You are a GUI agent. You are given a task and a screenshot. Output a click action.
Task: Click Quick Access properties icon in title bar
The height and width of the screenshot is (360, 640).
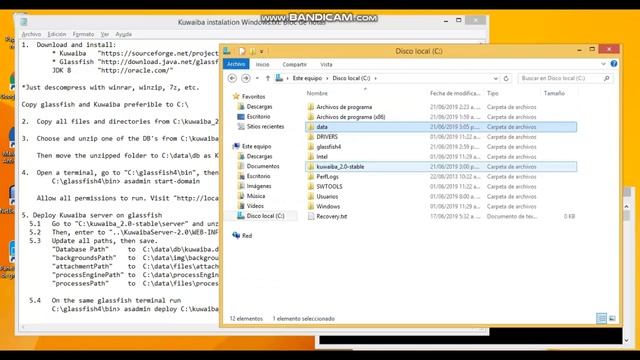[x=242, y=51]
